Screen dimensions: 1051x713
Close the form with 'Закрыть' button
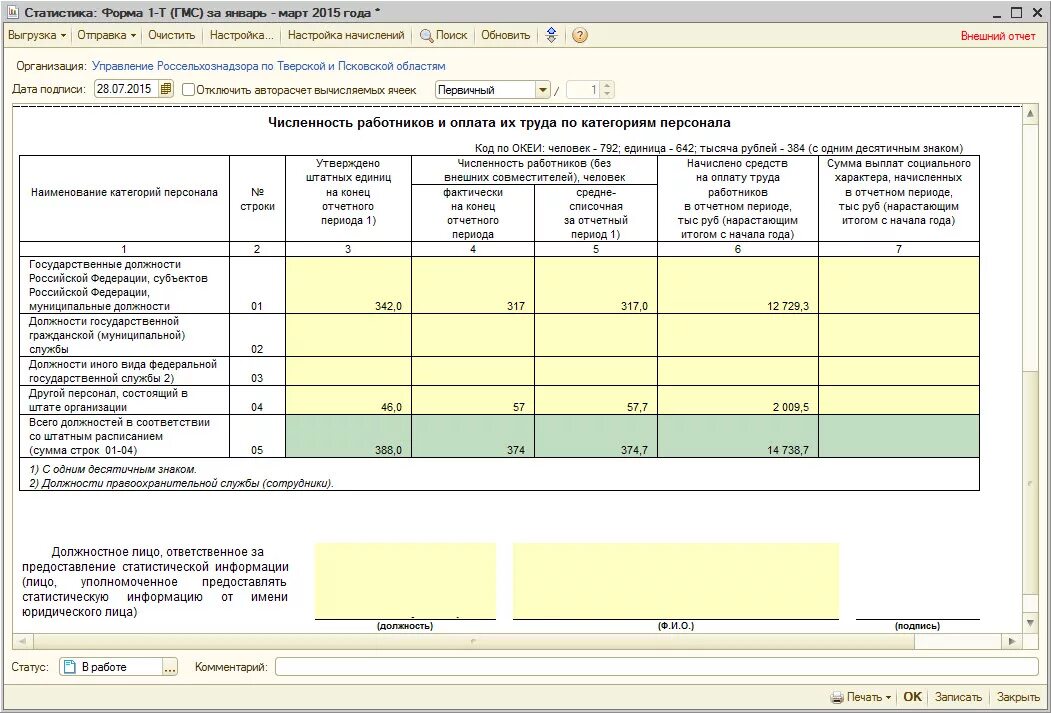tap(1017, 697)
